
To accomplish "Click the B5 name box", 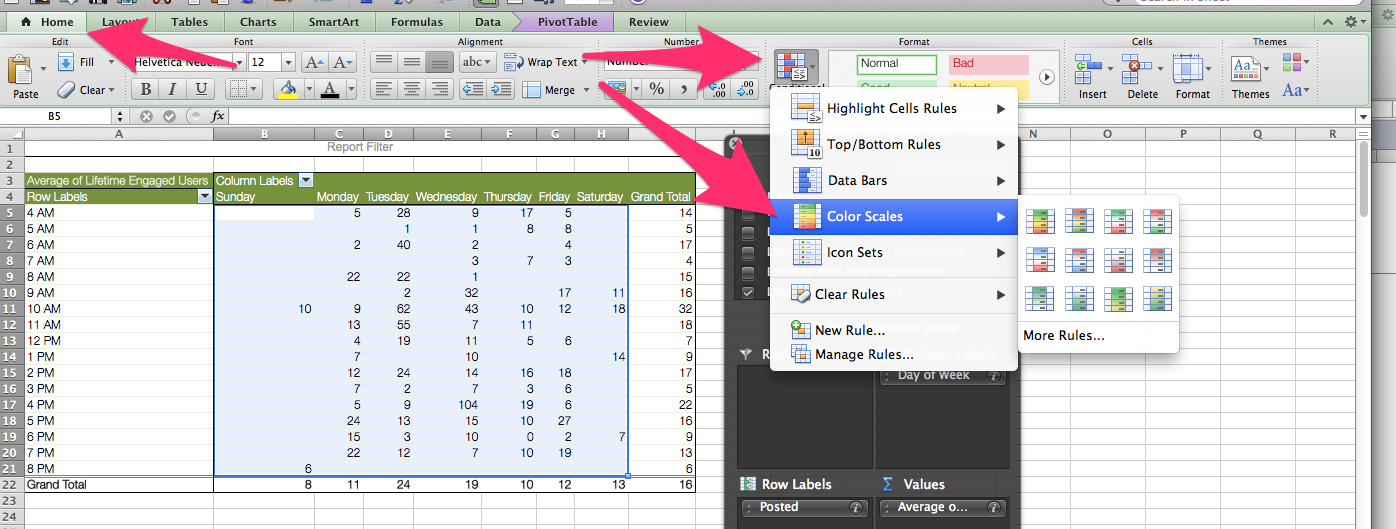I will (x=54, y=116).
